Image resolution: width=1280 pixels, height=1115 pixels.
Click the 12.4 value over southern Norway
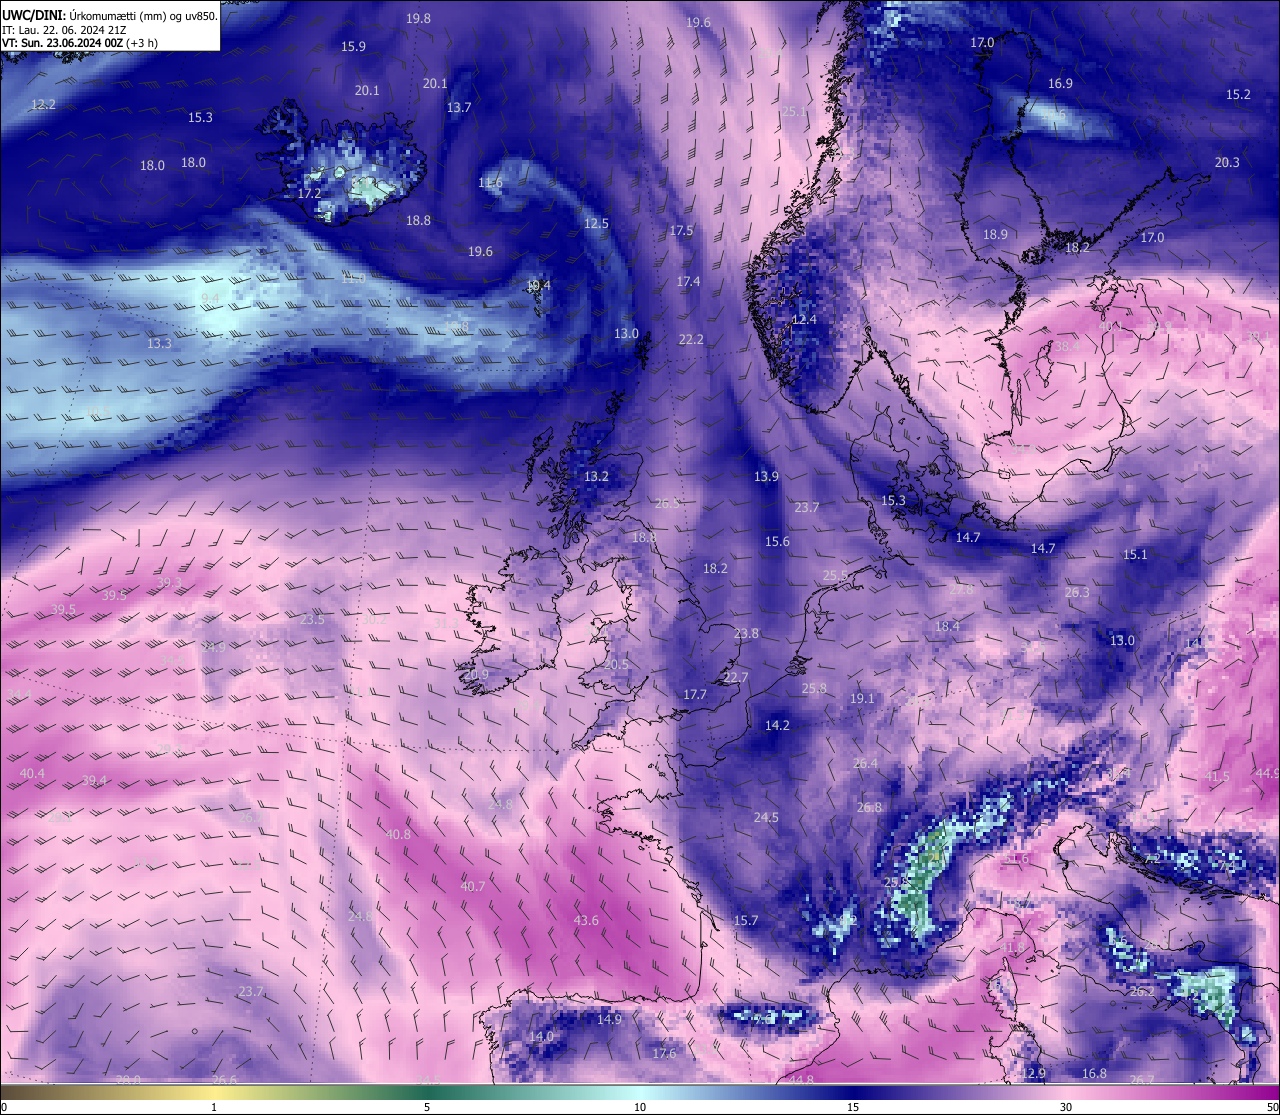(x=804, y=320)
